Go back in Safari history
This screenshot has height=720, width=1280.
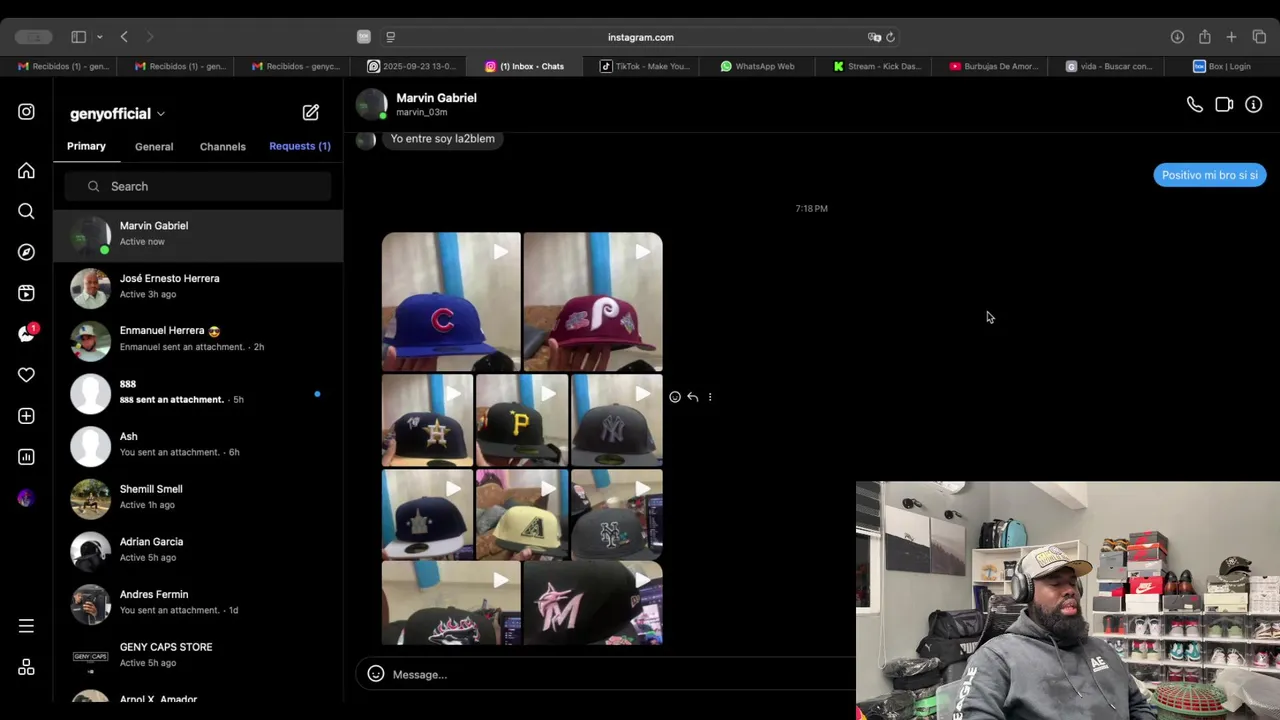pyautogui.click(x=124, y=37)
